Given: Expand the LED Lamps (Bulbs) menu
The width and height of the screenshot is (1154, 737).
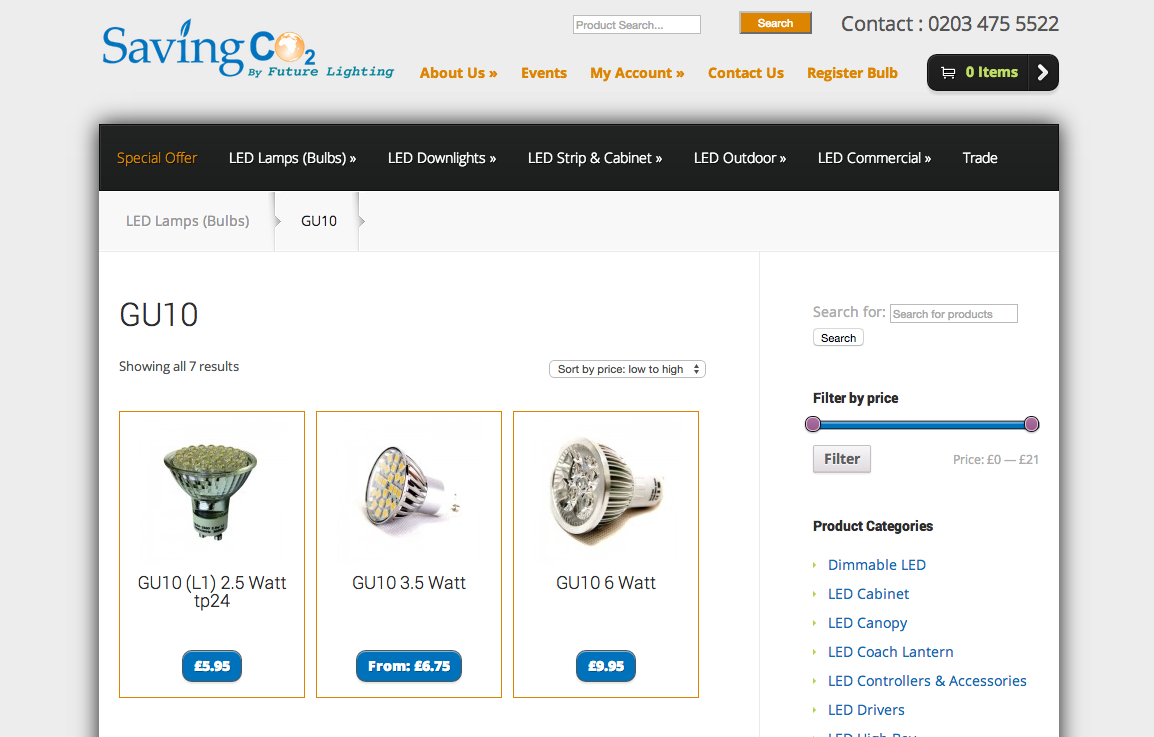Looking at the screenshot, I should [292, 158].
